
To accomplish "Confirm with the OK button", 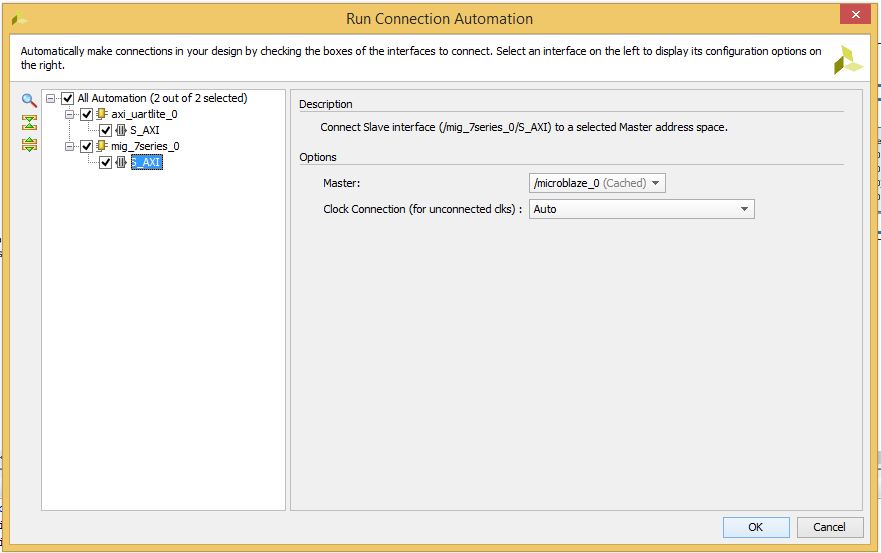I will coord(756,527).
